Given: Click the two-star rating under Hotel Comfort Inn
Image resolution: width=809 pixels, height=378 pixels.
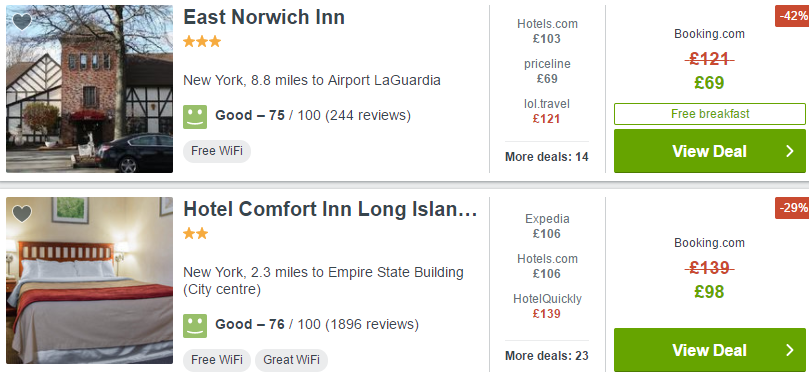Looking at the screenshot, I should [196, 234].
